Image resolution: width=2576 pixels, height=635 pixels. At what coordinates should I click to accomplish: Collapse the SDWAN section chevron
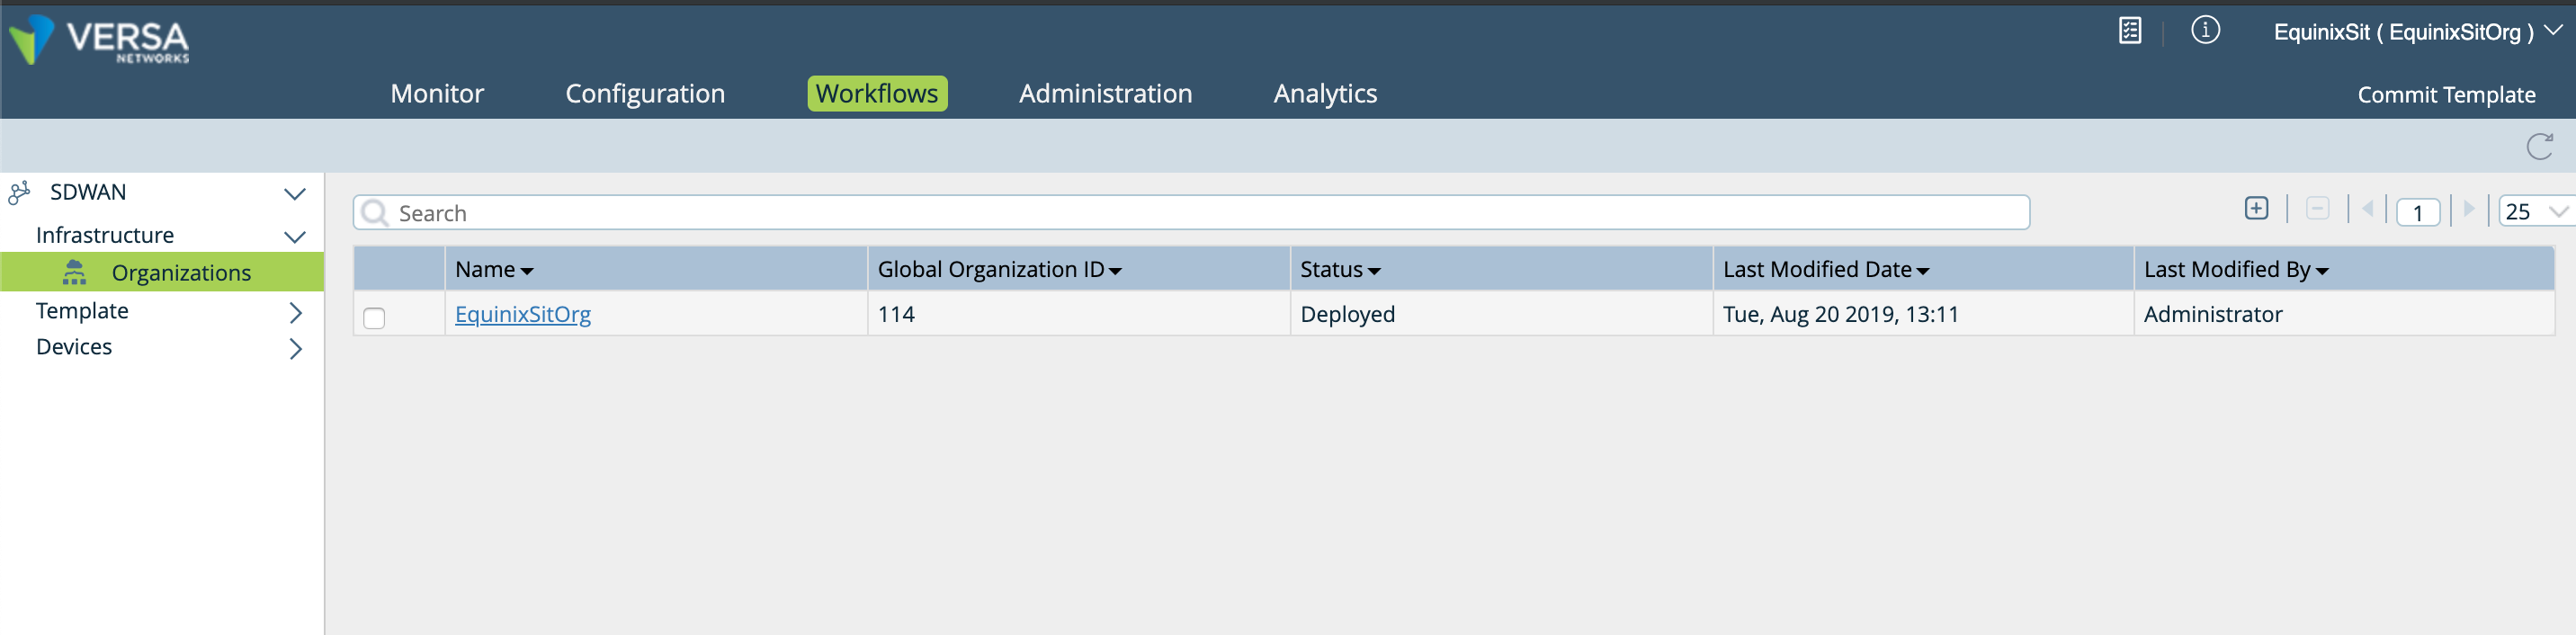click(294, 194)
